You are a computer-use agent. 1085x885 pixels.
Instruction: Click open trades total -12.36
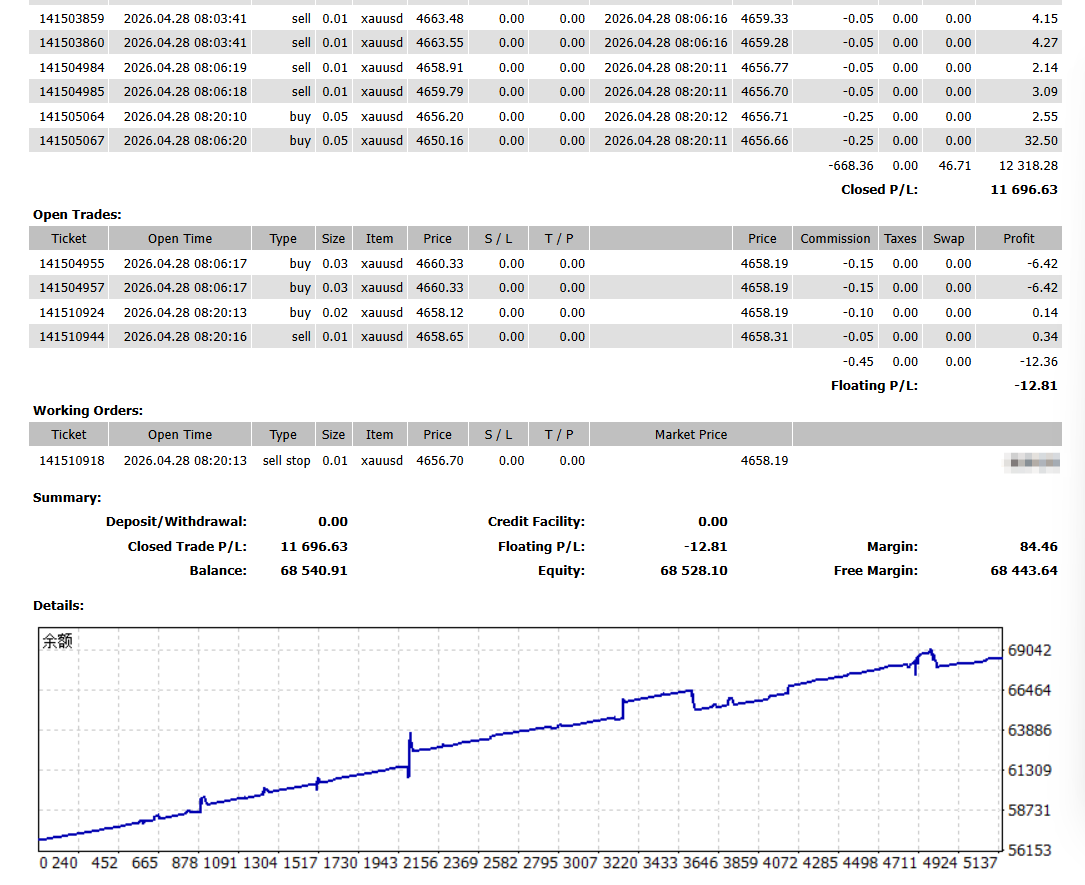(x=1038, y=362)
